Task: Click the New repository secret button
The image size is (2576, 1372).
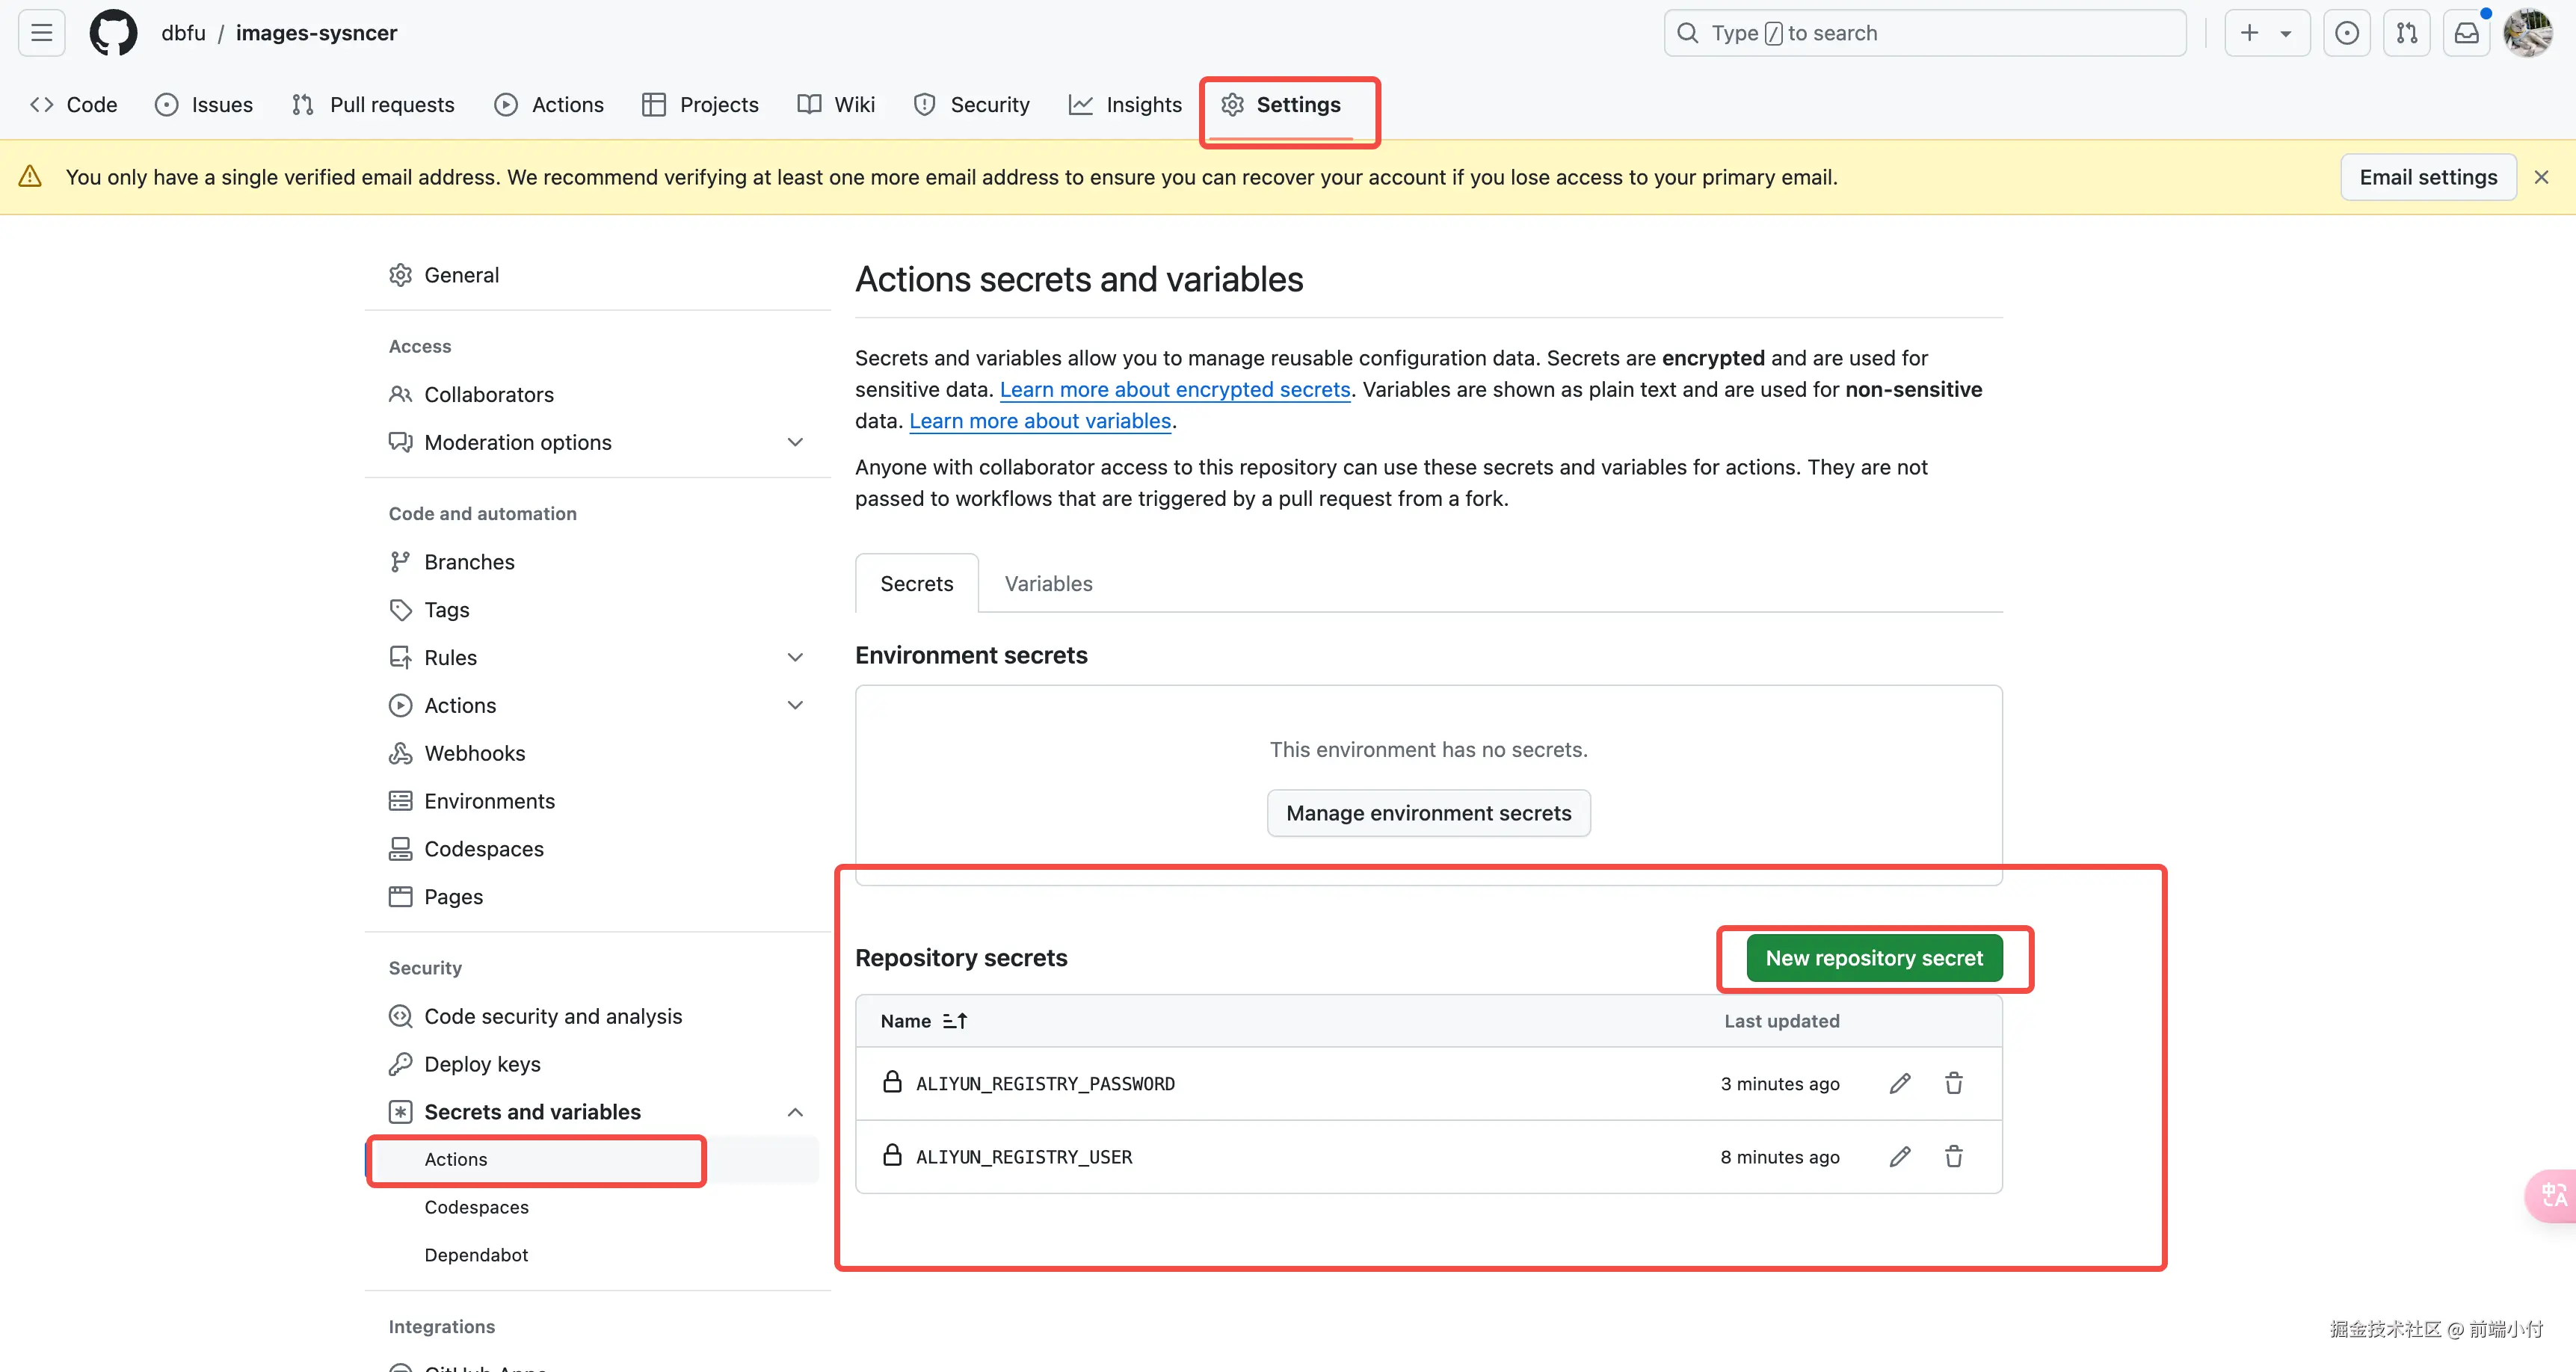Action: (1873, 958)
